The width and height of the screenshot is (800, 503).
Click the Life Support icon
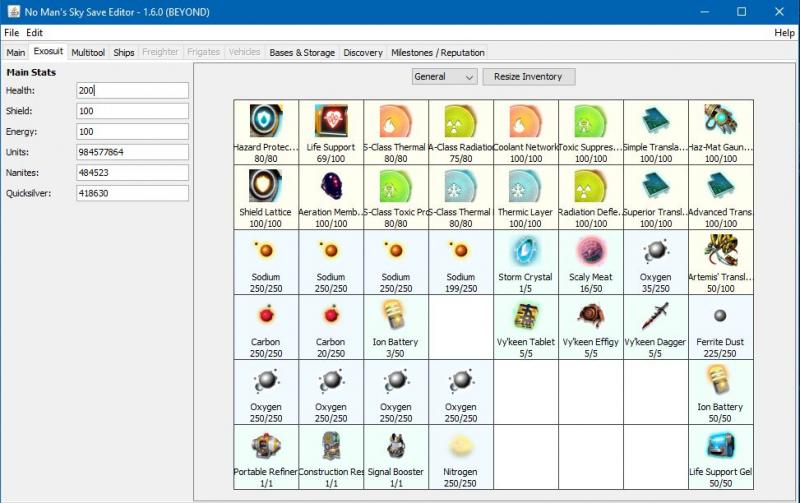tap(331, 121)
